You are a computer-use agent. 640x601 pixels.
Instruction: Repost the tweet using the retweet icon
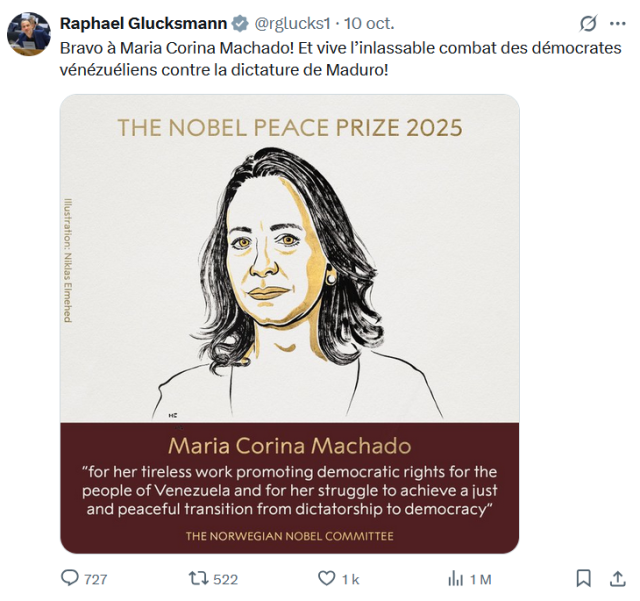tap(198, 578)
